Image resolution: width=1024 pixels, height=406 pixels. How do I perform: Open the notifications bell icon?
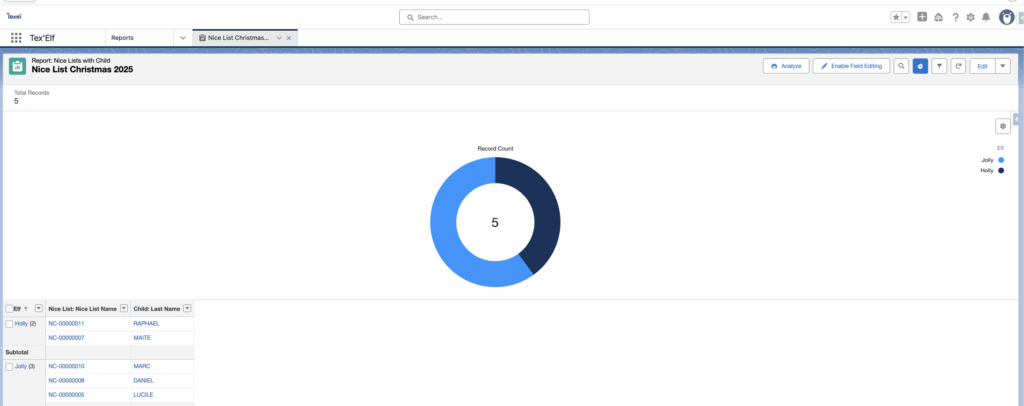click(986, 17)
